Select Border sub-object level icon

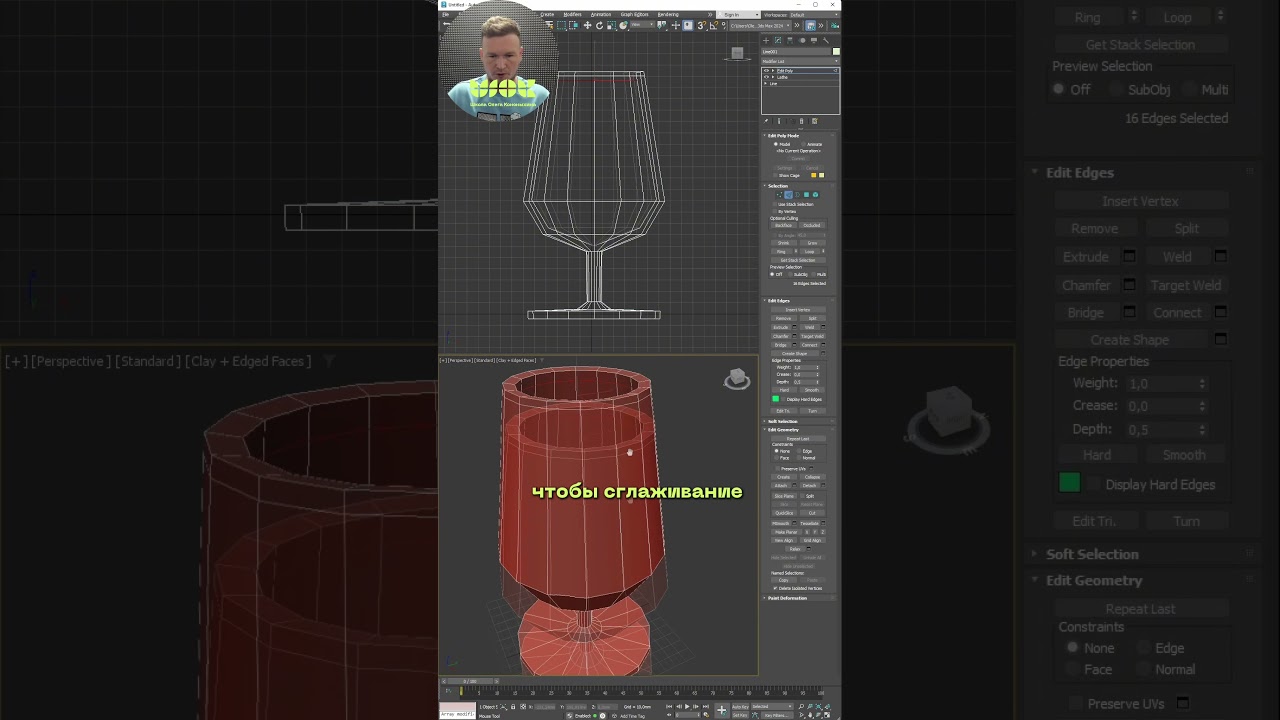point(797,195)
